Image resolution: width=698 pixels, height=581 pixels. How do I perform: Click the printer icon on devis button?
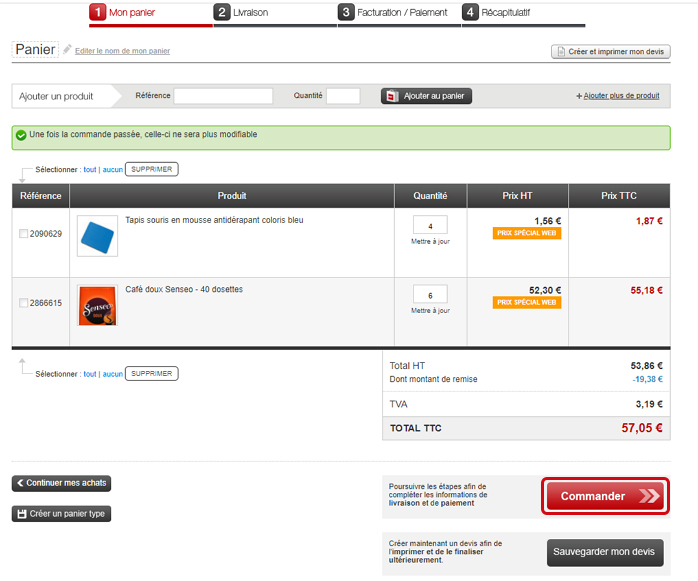[x=560, y=51]
